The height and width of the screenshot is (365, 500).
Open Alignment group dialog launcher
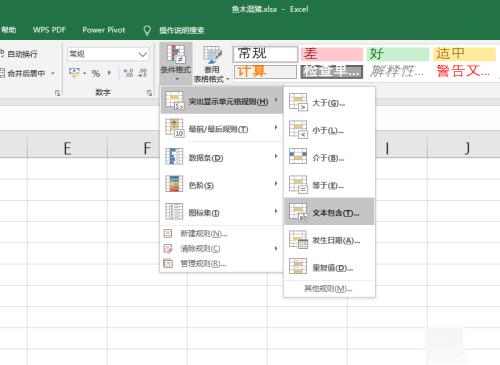click(x=57, y=93)
